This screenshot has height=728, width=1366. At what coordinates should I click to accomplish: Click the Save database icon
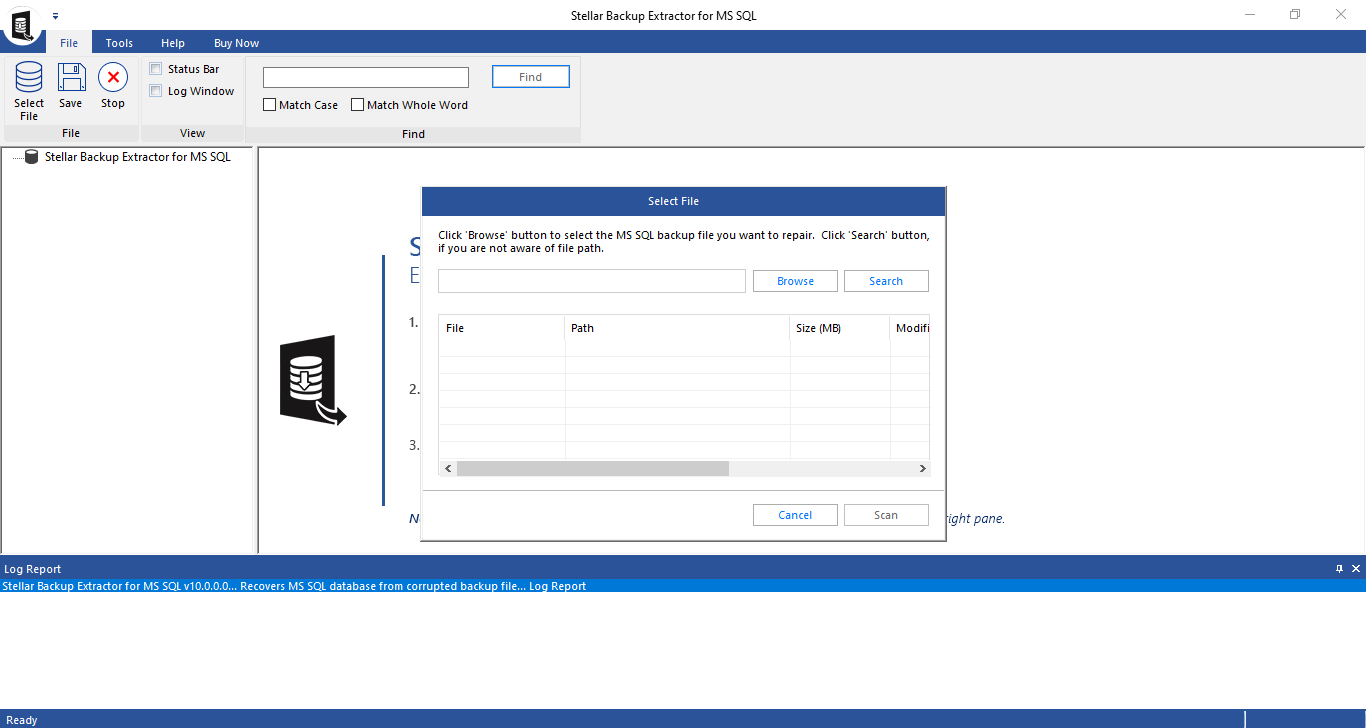[70, 88]
